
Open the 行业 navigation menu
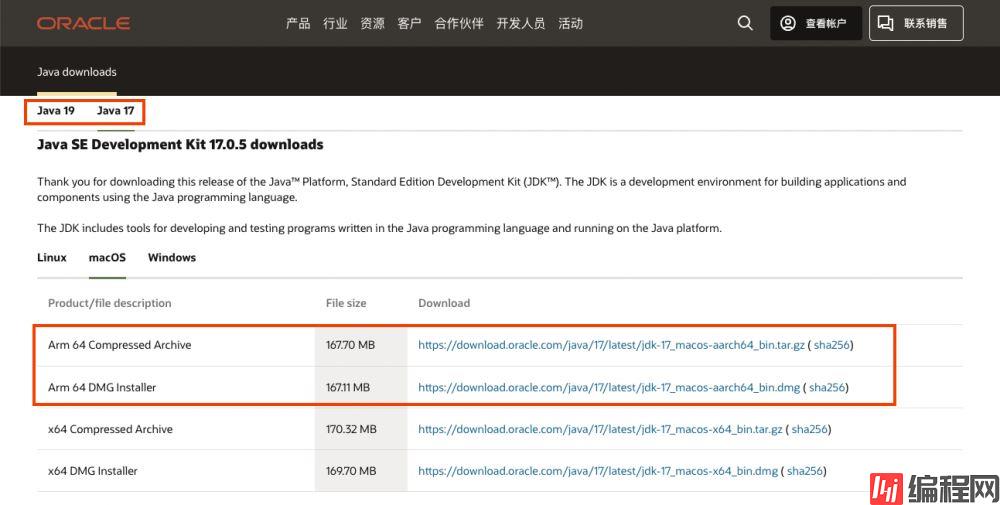coord(335,23)
